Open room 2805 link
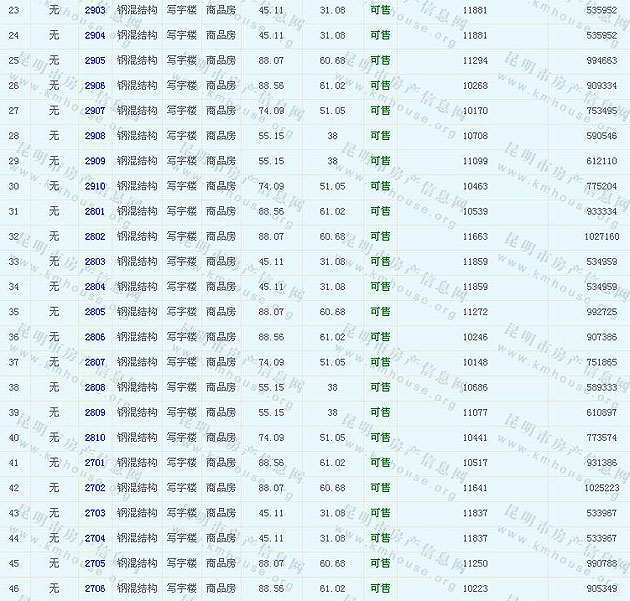The image size is (630, 601). [95, 311]
